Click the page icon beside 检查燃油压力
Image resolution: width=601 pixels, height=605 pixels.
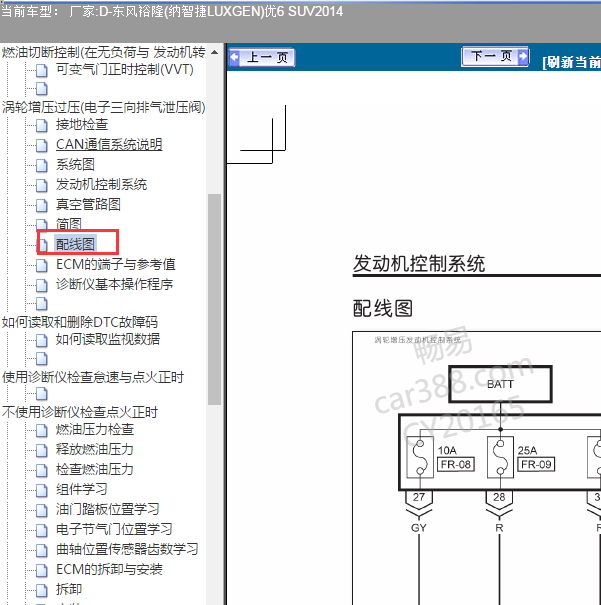point(42,470)
